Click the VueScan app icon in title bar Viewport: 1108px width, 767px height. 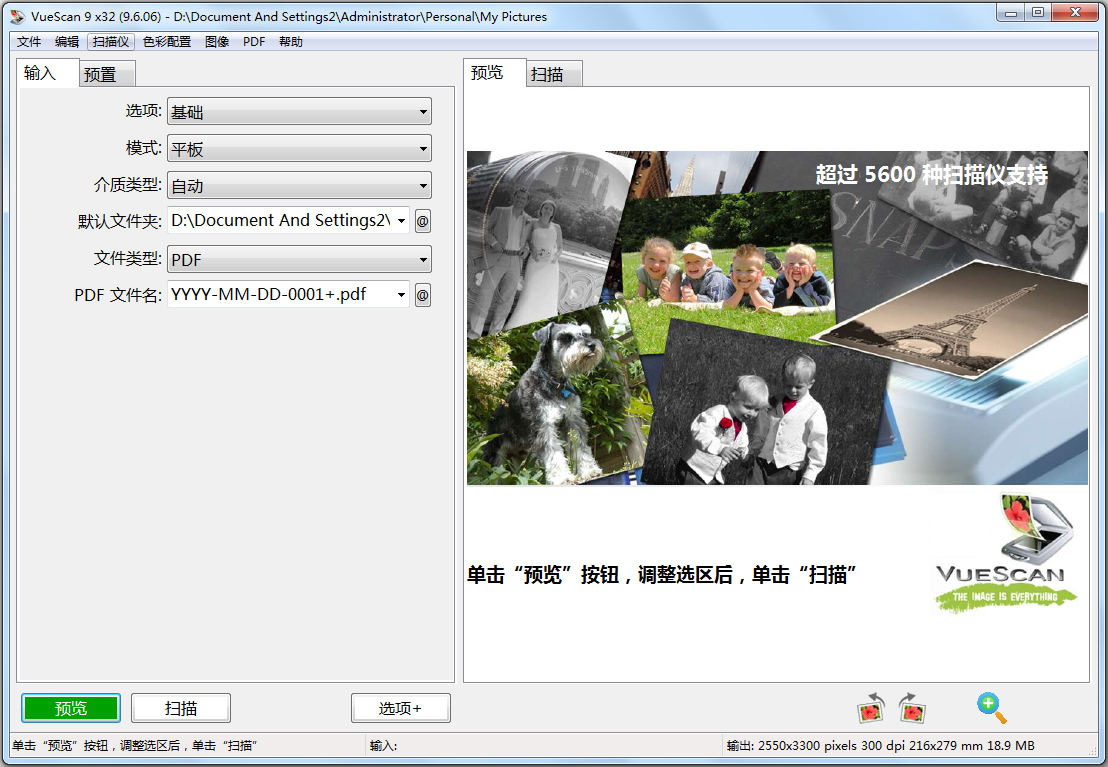(x=18, y=16)
